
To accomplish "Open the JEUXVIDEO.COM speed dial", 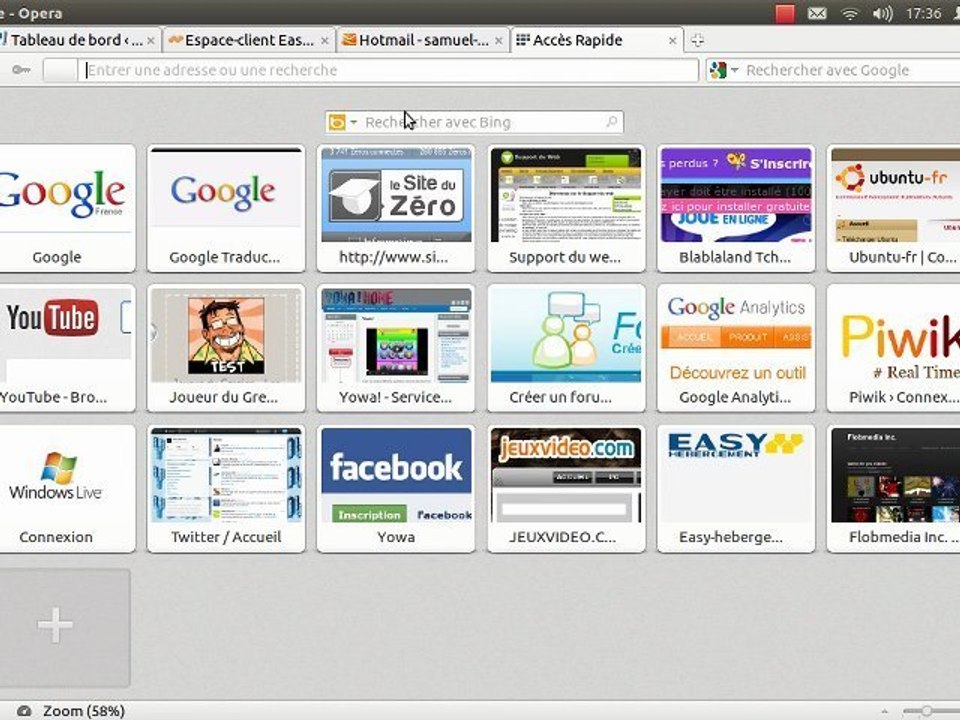I will point(566,489).
